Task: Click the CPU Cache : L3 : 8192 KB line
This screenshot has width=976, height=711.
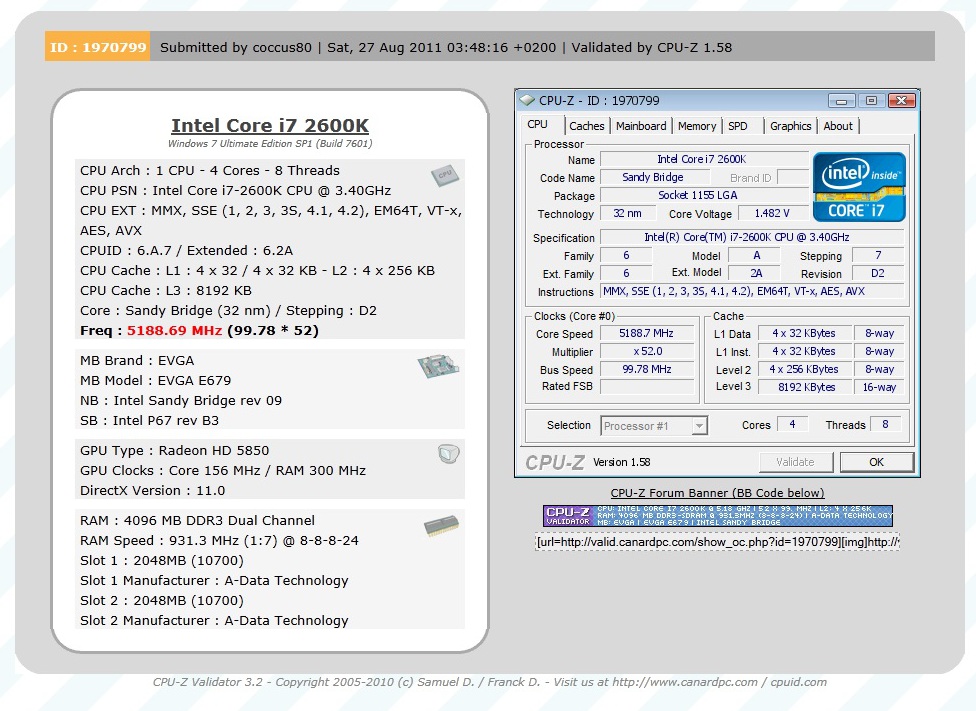Action: [166, 291]
